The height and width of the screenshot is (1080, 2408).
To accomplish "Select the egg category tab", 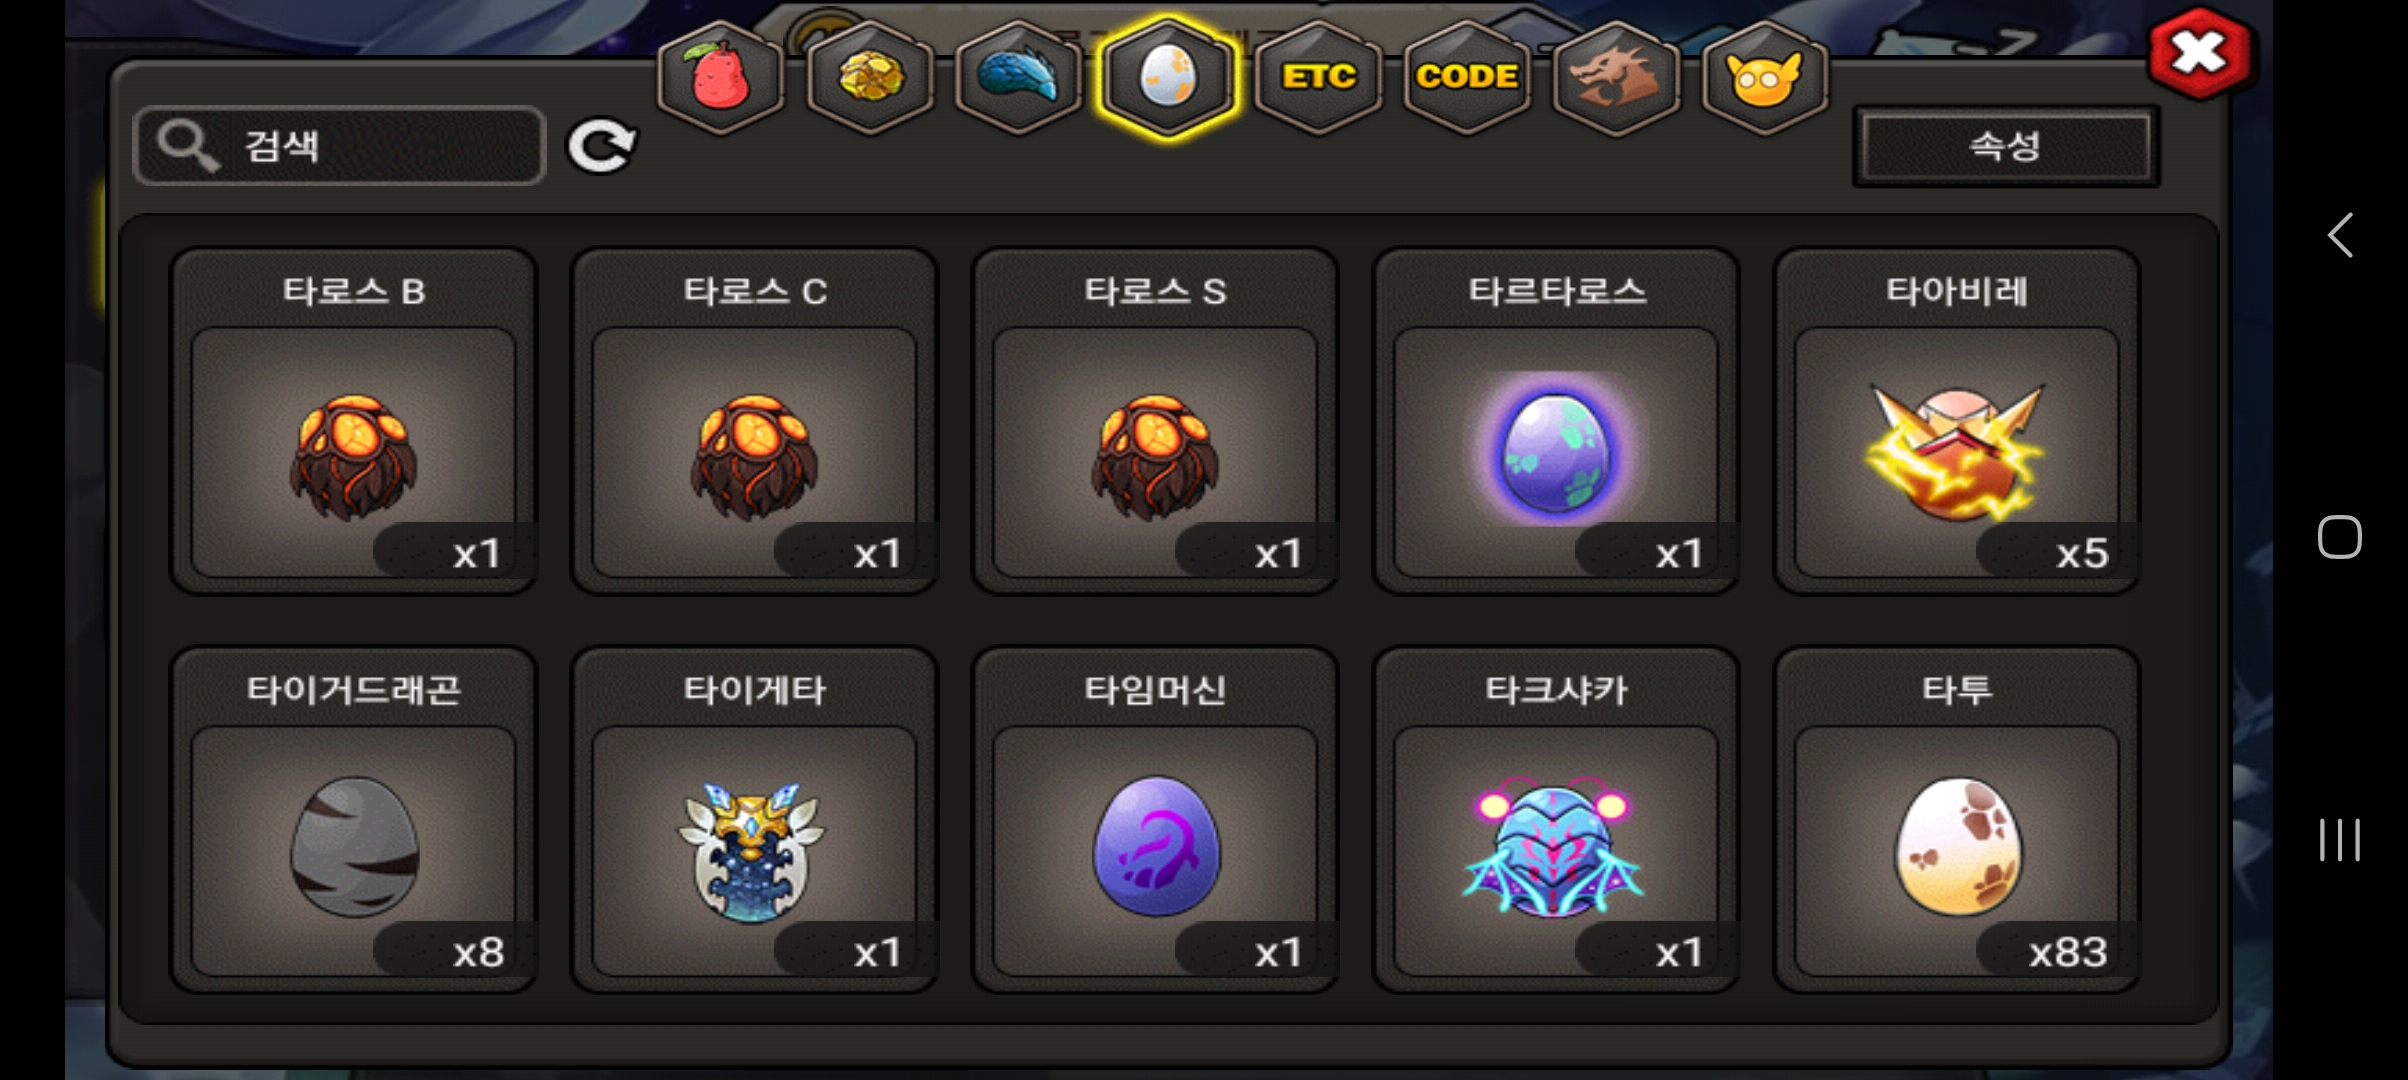I will pyautogui.click(x=1167, y=78).
